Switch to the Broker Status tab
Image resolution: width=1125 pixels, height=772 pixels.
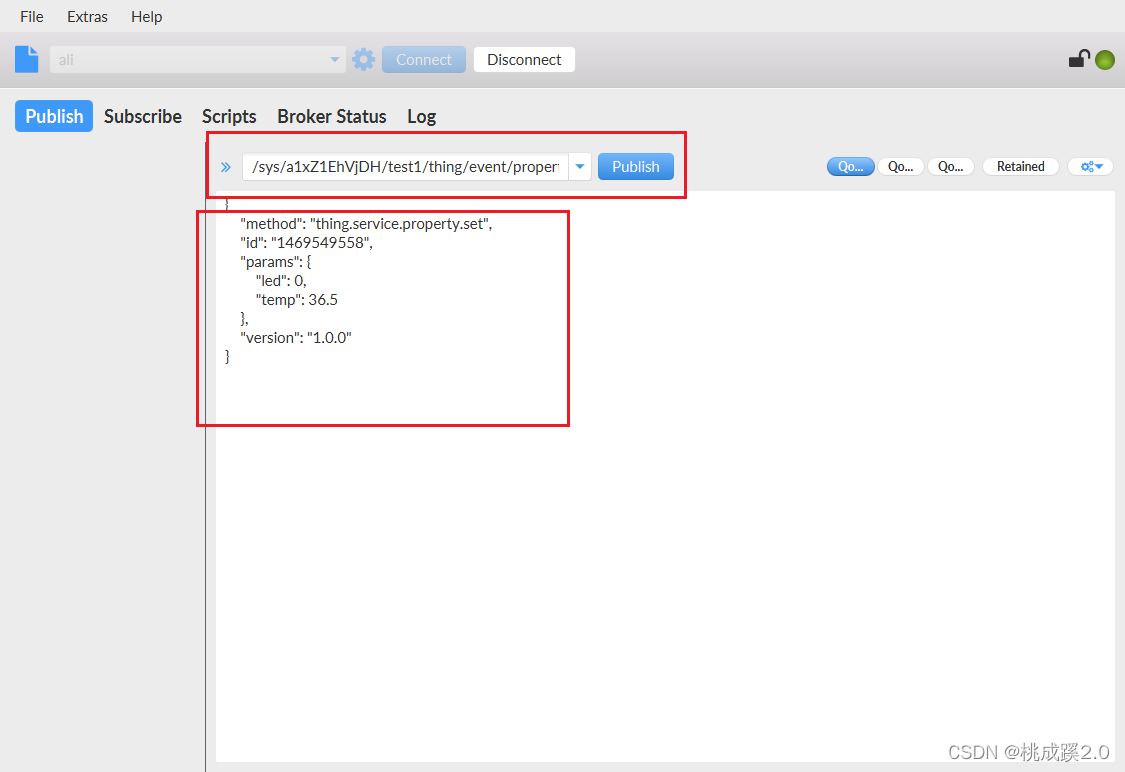point(332,116)
